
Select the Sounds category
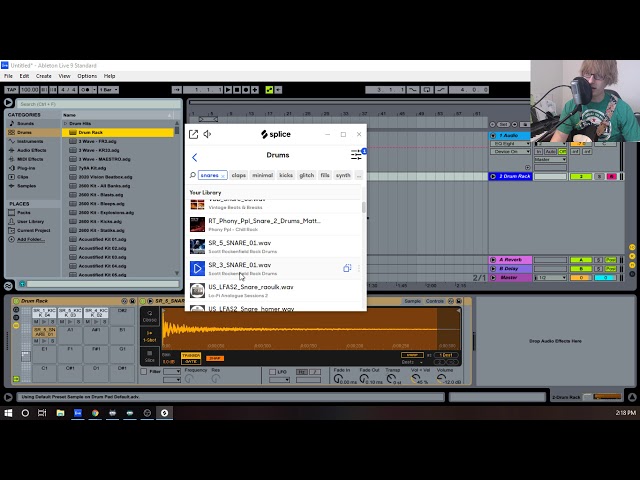[x=25, y=123]
